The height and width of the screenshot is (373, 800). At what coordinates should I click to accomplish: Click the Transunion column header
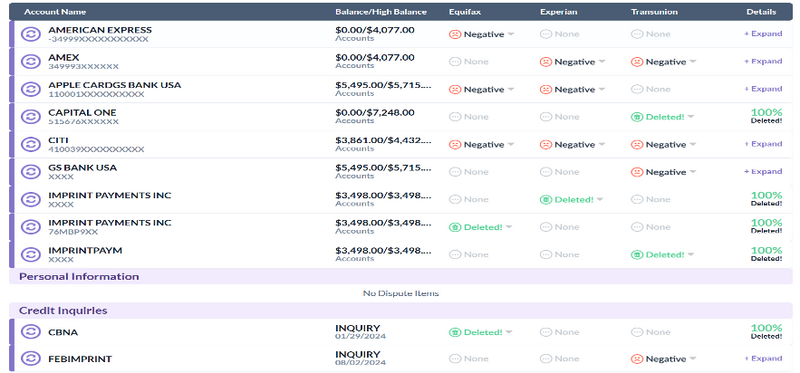654,12
